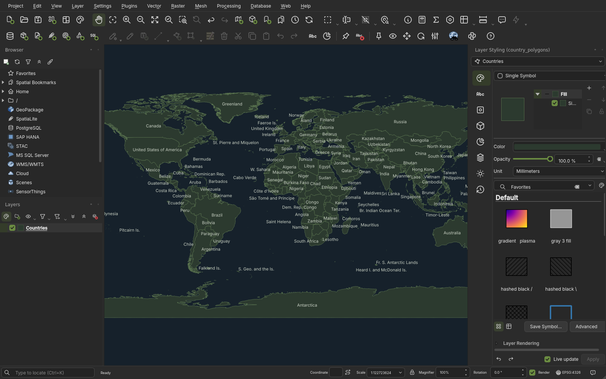The height and width of the screenshot is (379, 606).
Task: Open the Layers panel style dock brush icon
Action: point(6,217)
